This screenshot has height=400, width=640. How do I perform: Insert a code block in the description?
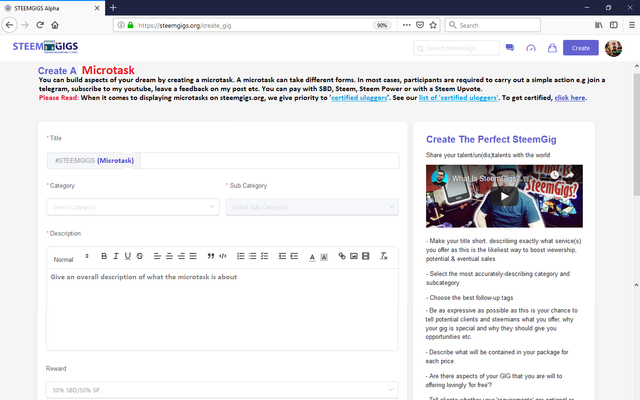[223, 256]
